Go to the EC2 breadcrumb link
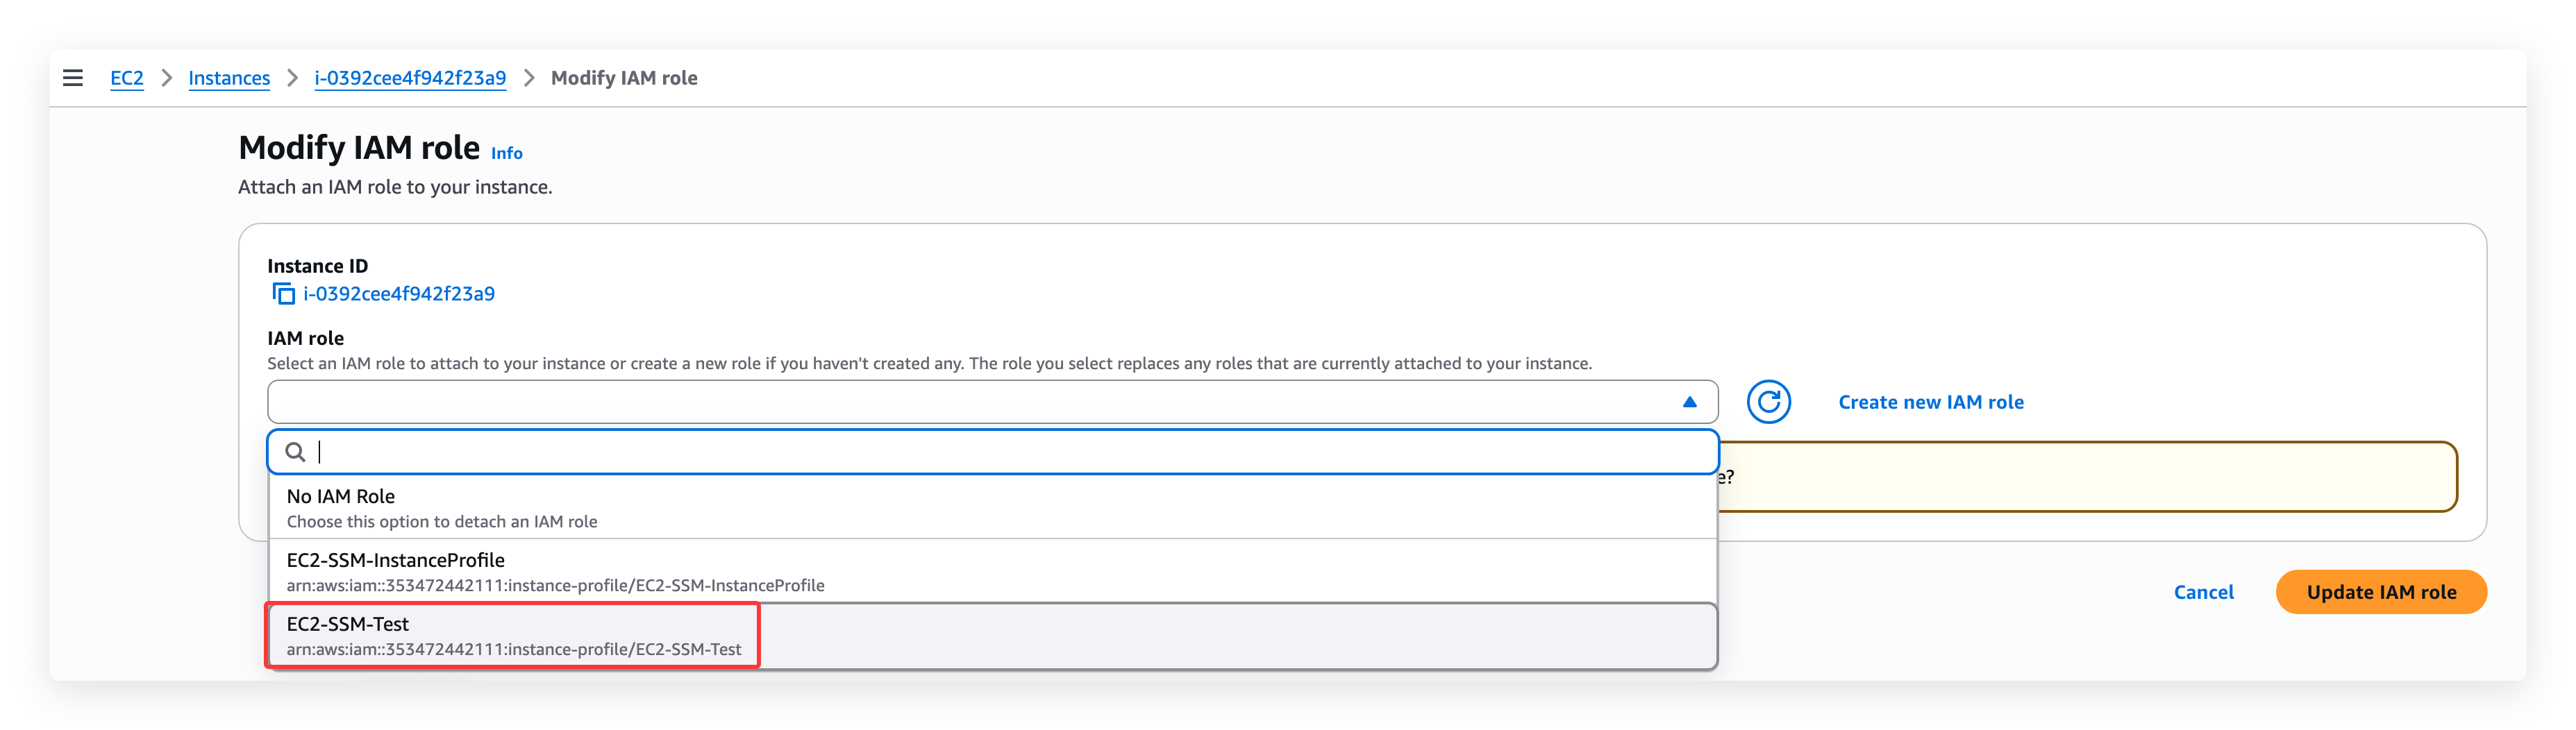2576x730 pixels. [x=127, y=78]
